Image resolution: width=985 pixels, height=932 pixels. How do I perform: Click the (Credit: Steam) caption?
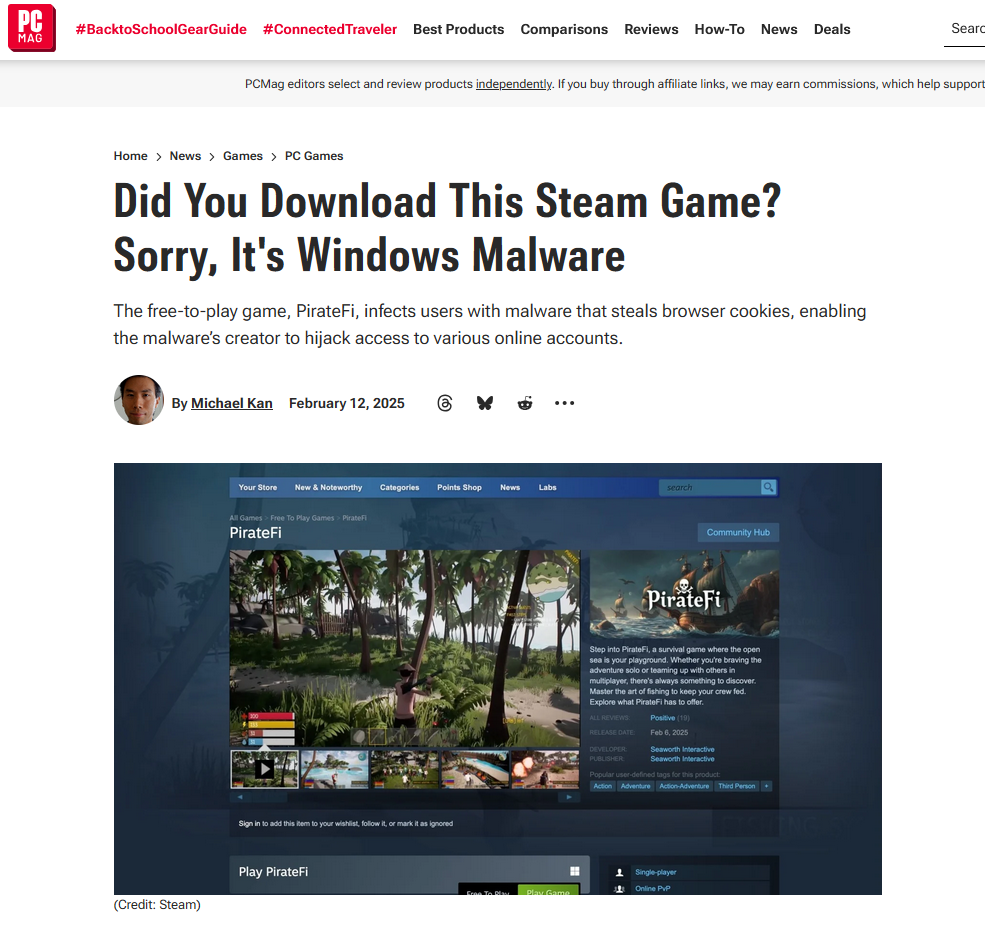[157, 904]
